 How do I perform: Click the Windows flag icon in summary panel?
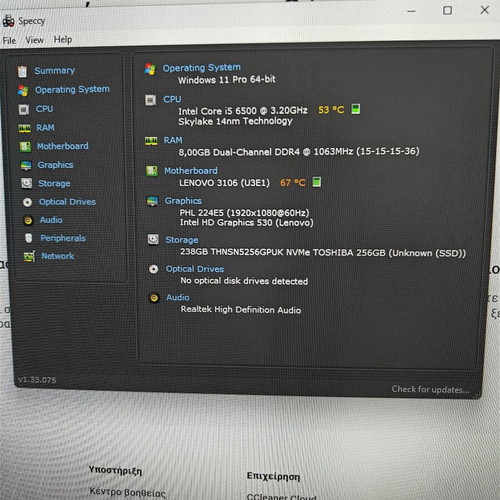click(x=150, y=69)
